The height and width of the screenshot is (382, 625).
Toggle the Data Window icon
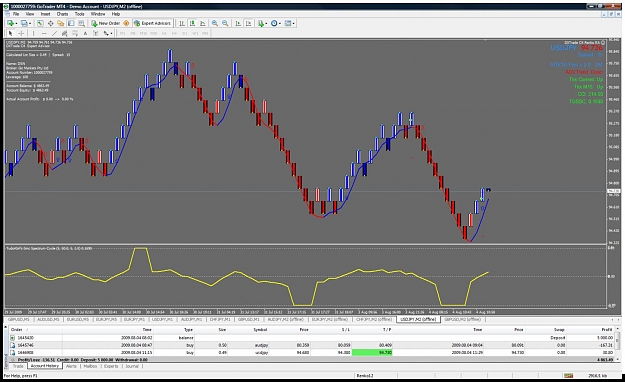coord(50,23)
